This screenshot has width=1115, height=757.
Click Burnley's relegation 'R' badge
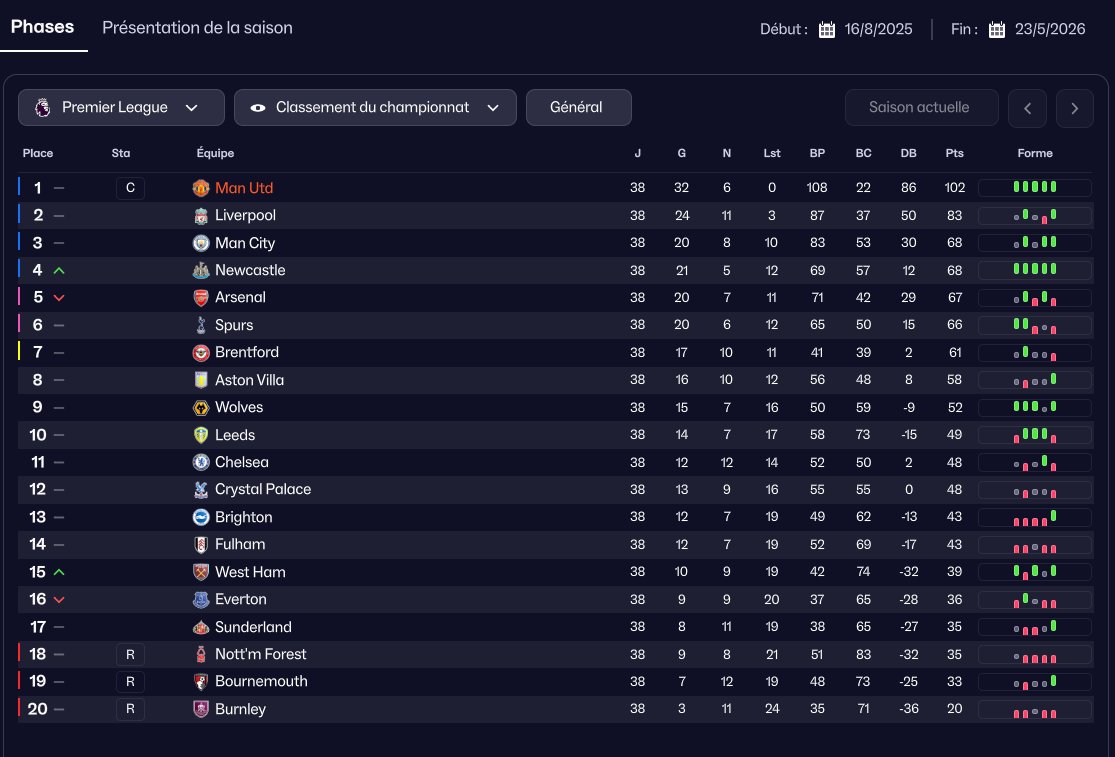click(x=130, y=709)
